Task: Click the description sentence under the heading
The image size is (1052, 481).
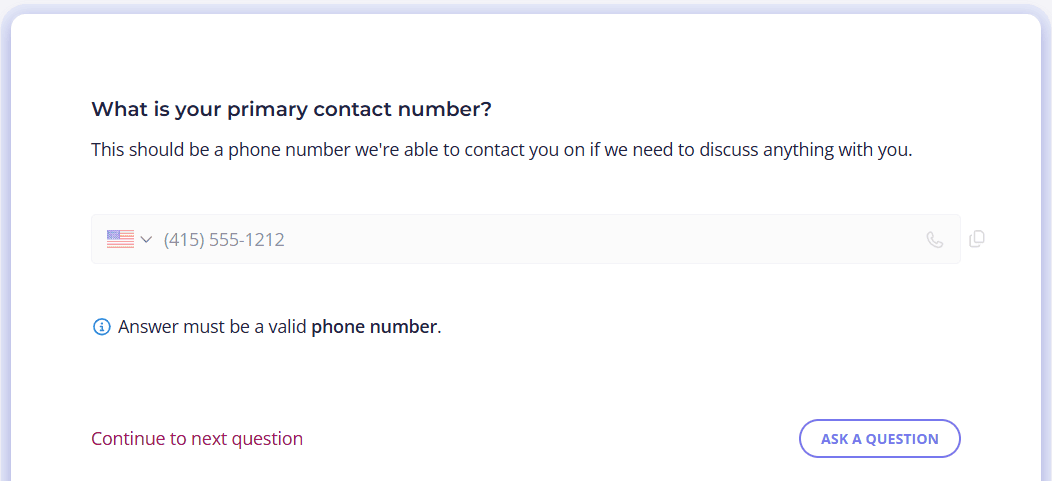Action: point(502,150)
